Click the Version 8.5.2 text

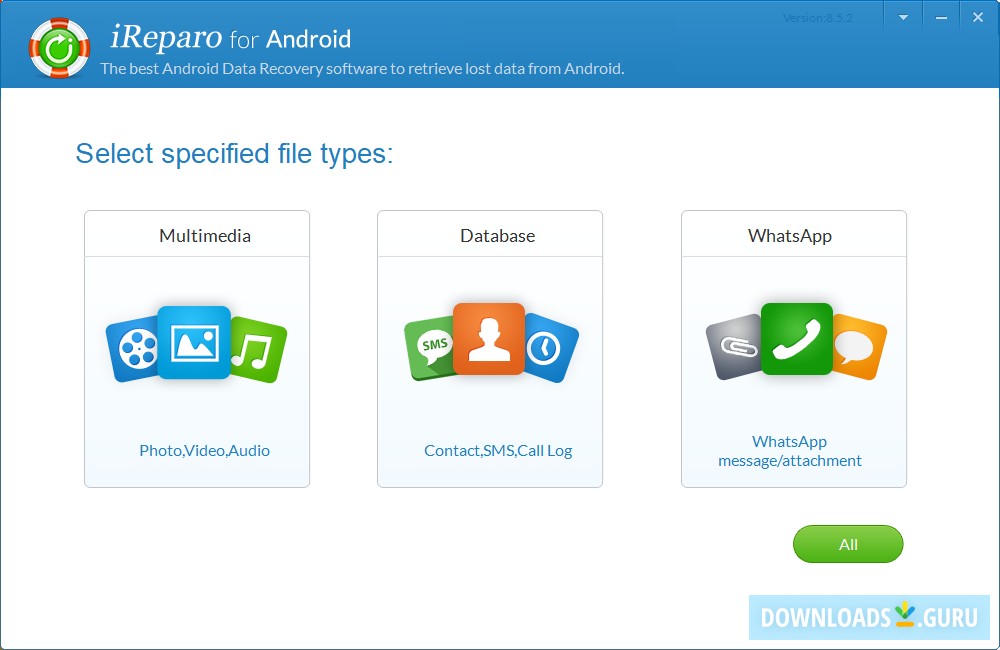[x=818, y=18]
